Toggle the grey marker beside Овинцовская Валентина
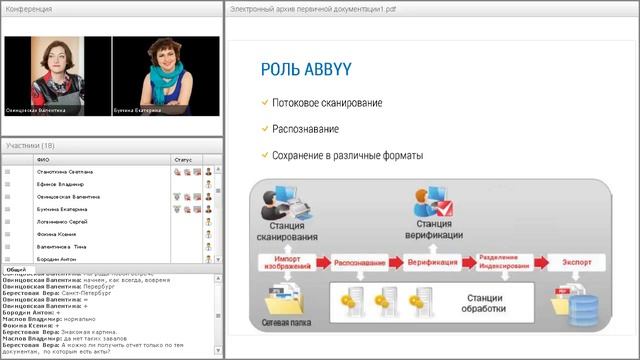This screenshot has height=360, width=640. coord(7,197)
